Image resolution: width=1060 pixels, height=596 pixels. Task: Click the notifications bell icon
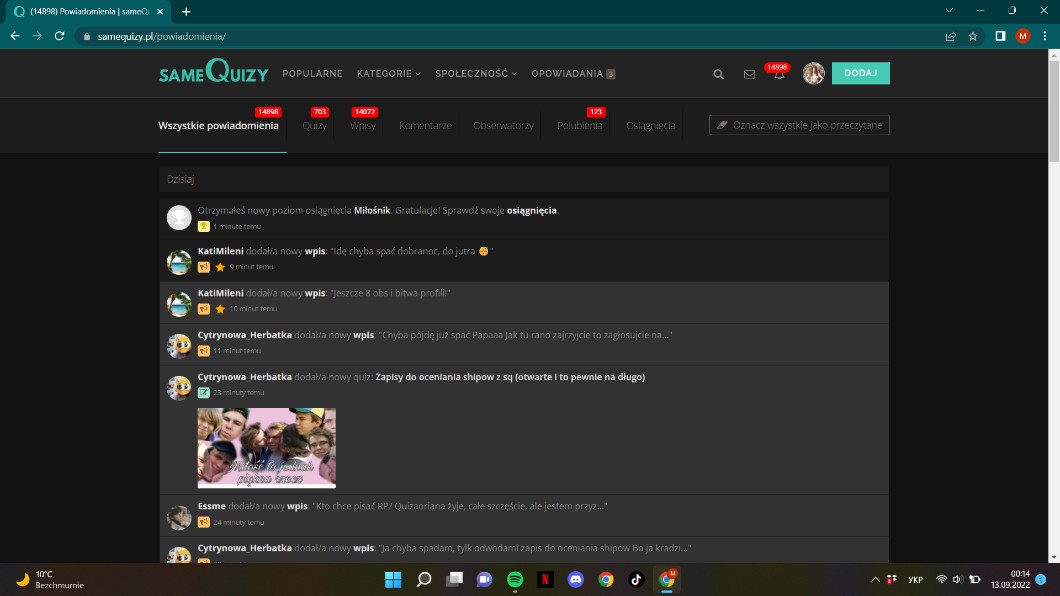[779, 75]
